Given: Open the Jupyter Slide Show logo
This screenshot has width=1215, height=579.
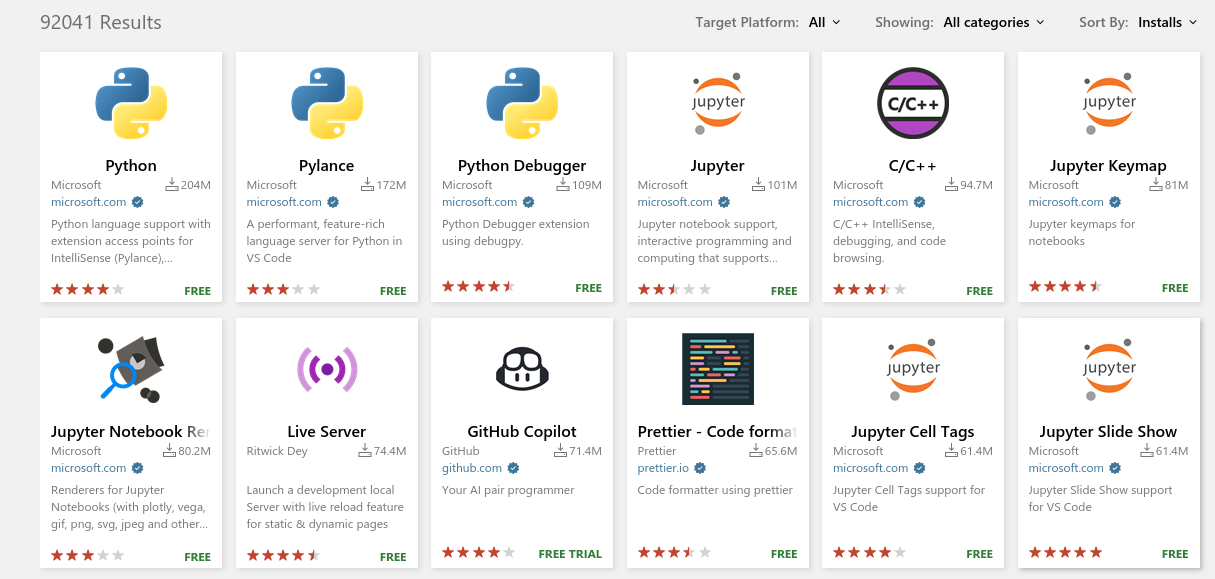Looking at the screenshot, I should (1109, 369).
